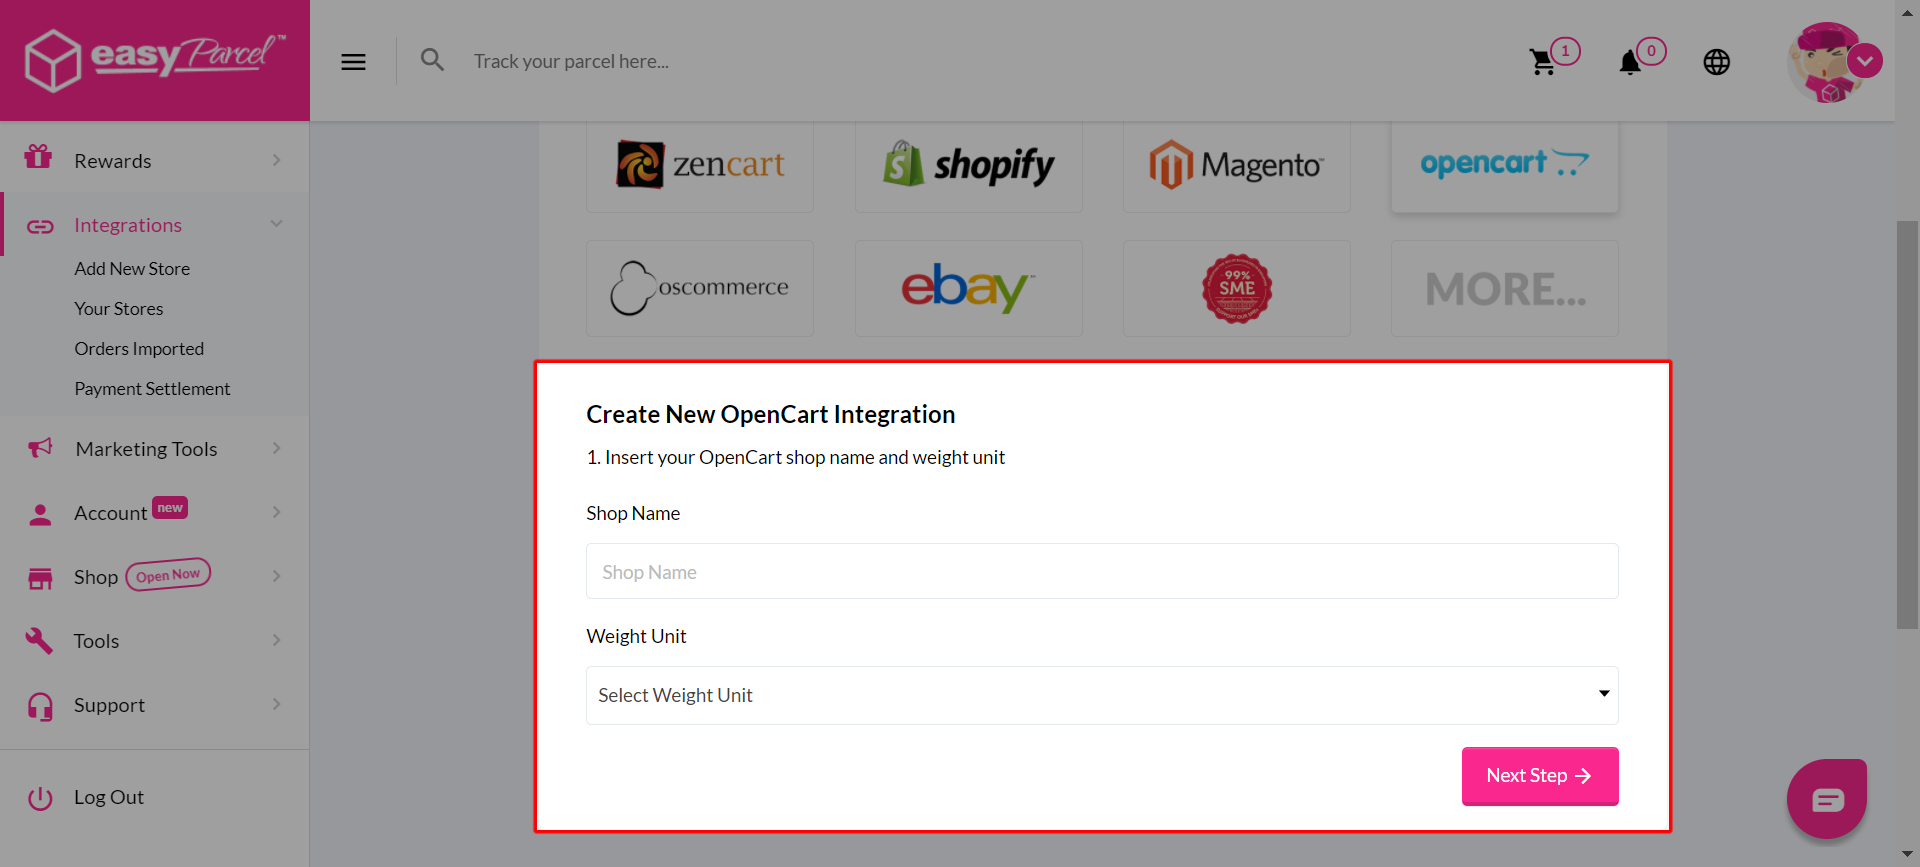Click the Rewards gift icon
The width and height of the screenshot is (1920, 867).
(x=39, y=157)
